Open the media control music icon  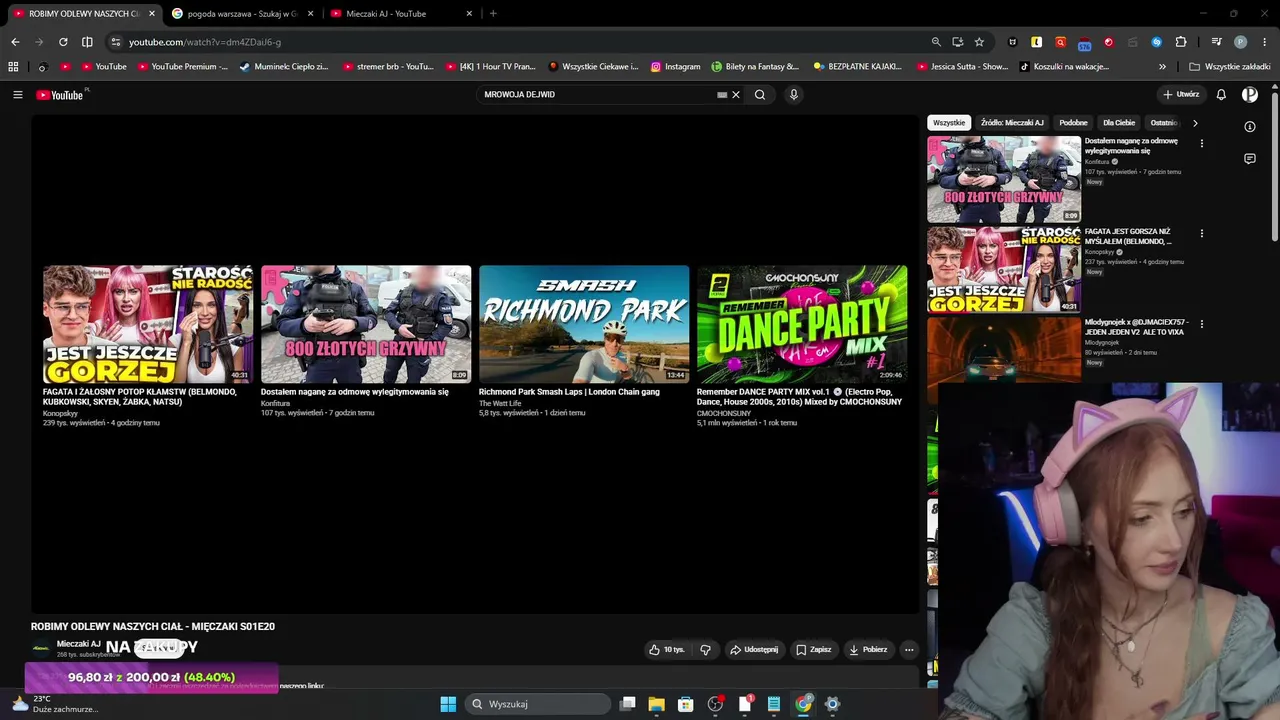coord(1216,42)
